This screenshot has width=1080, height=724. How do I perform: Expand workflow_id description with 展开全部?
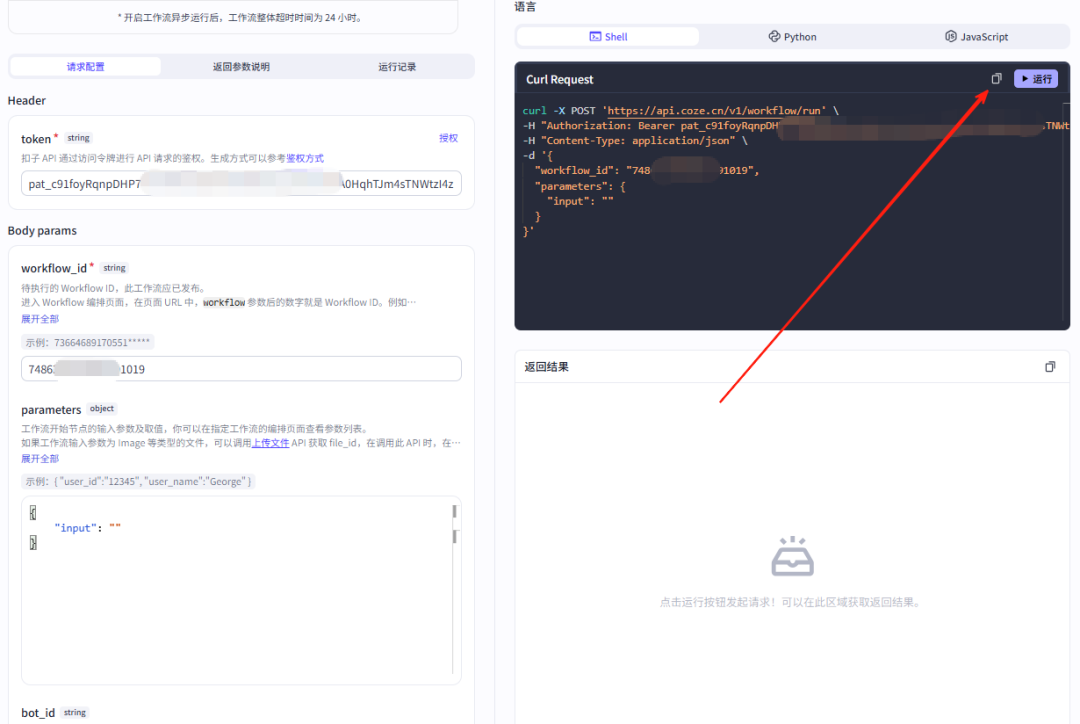pos(40,319)
